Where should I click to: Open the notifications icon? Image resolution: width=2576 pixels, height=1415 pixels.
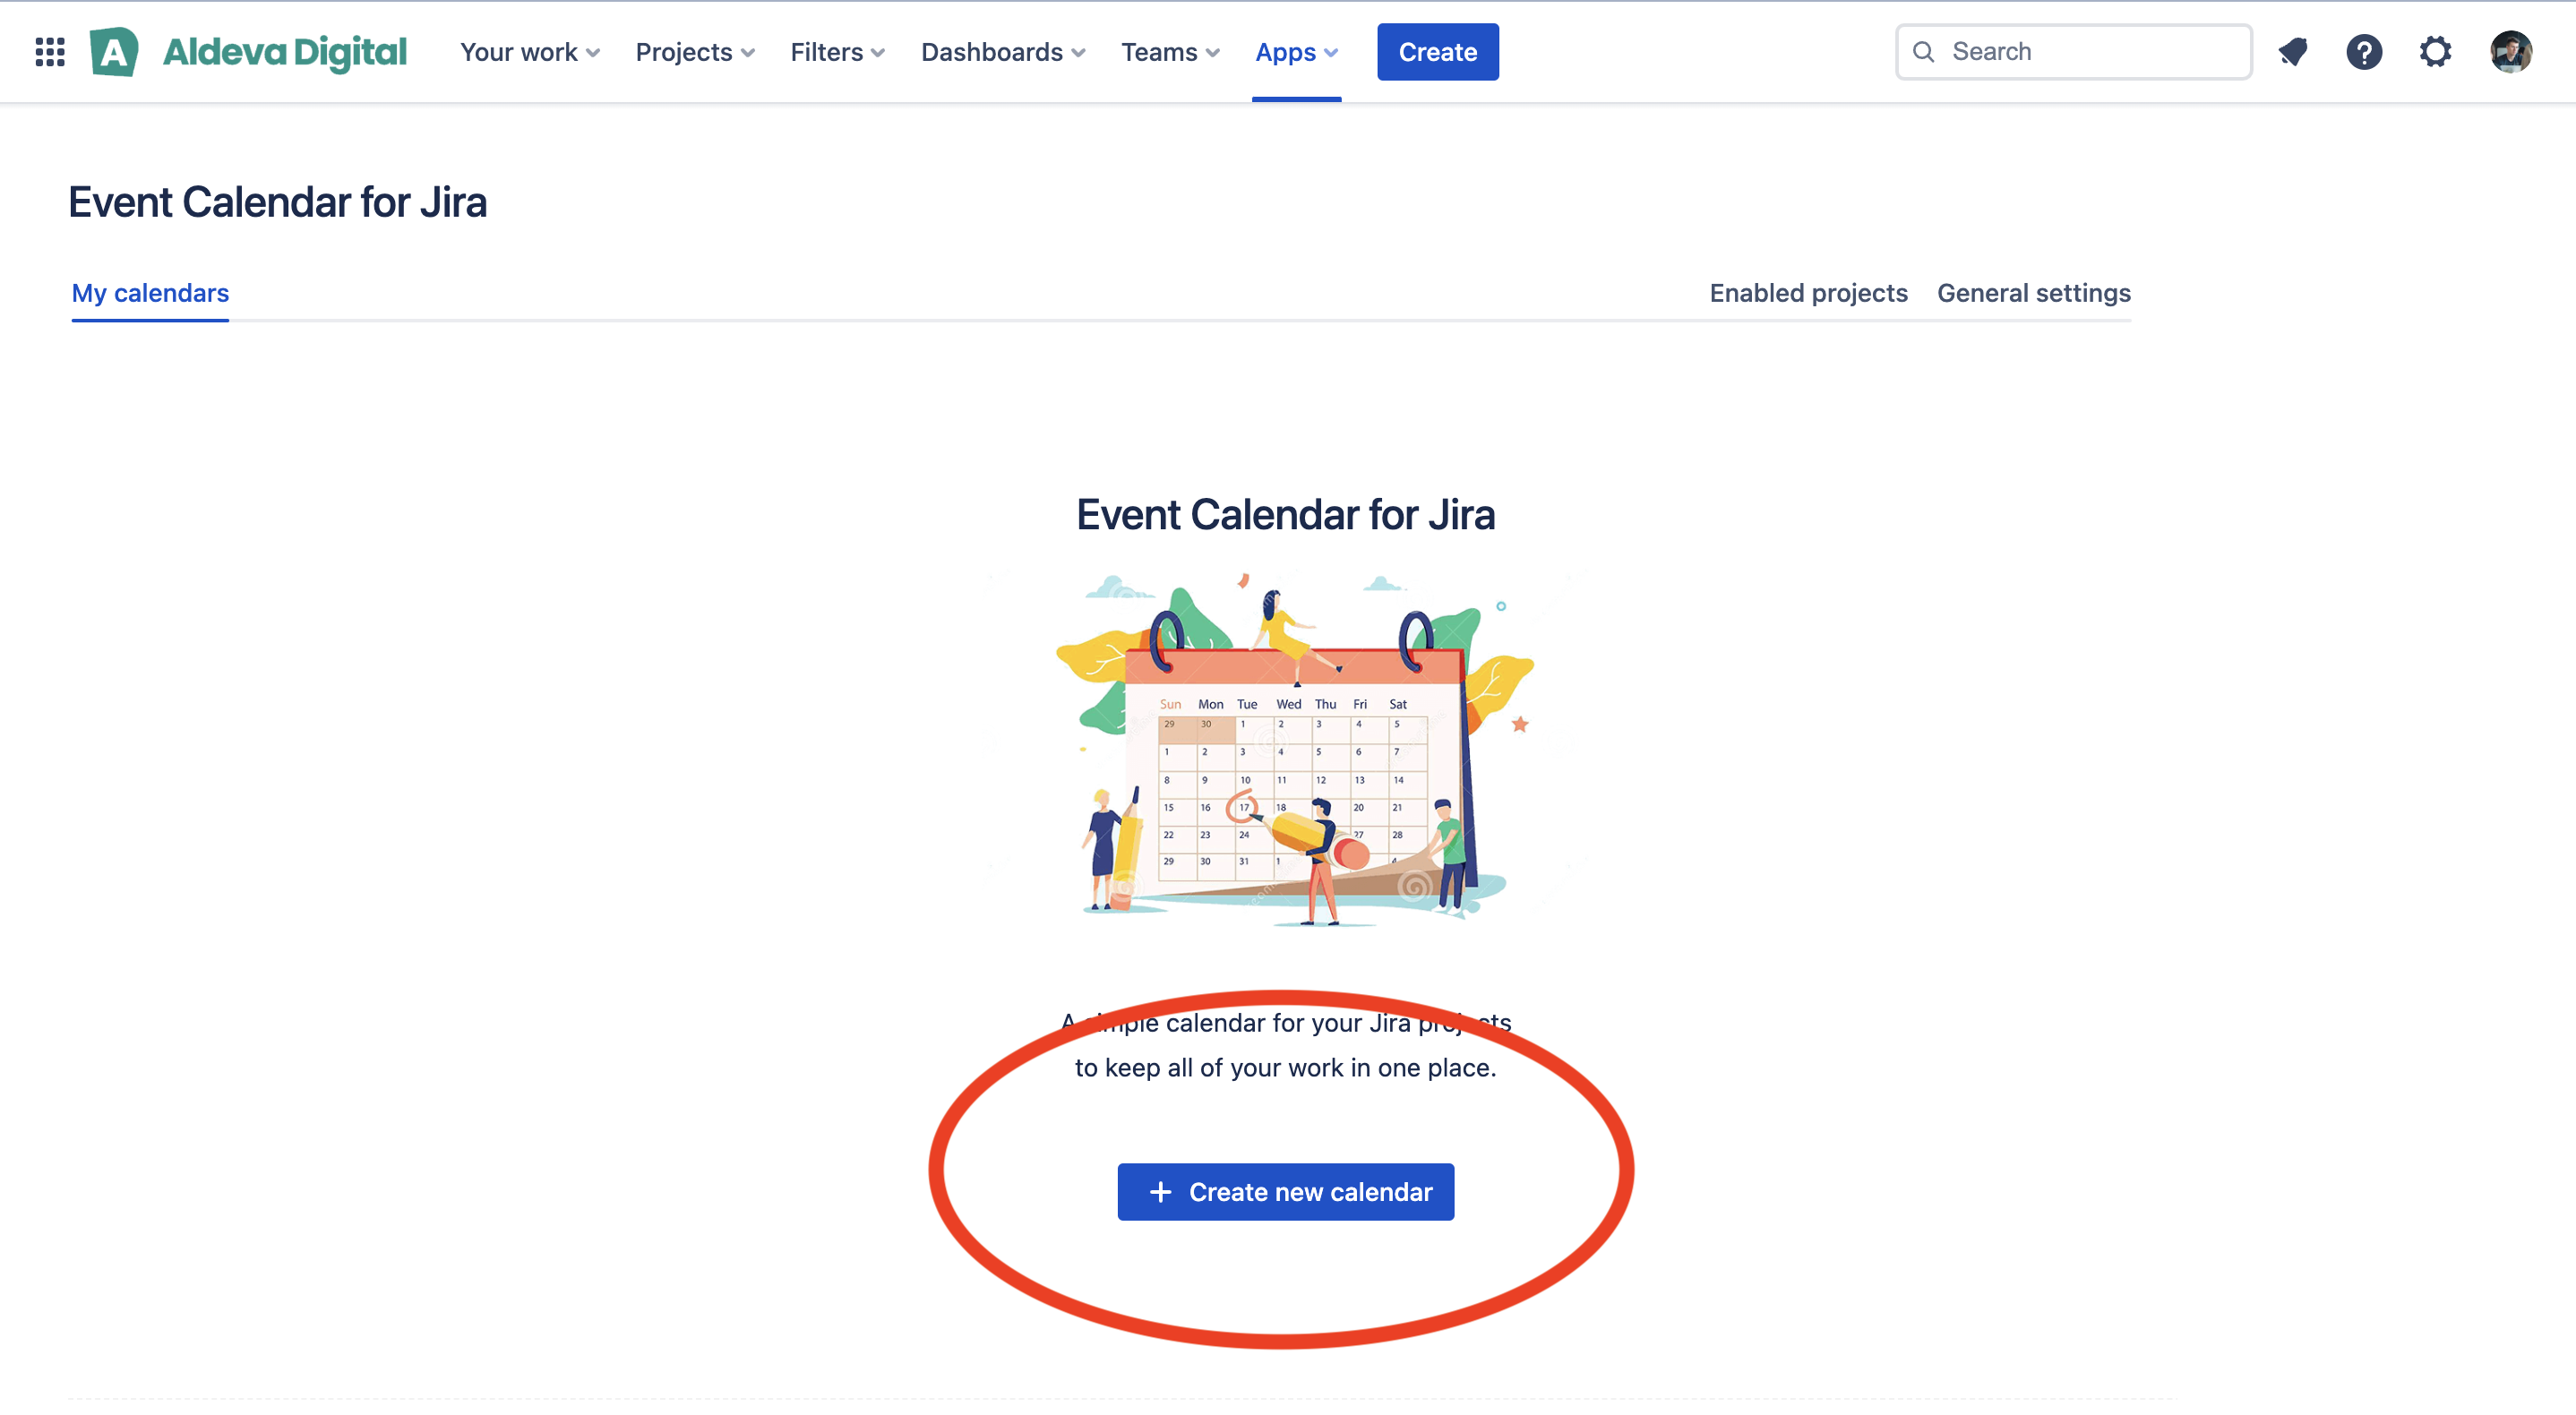[x=2293, y=52]
